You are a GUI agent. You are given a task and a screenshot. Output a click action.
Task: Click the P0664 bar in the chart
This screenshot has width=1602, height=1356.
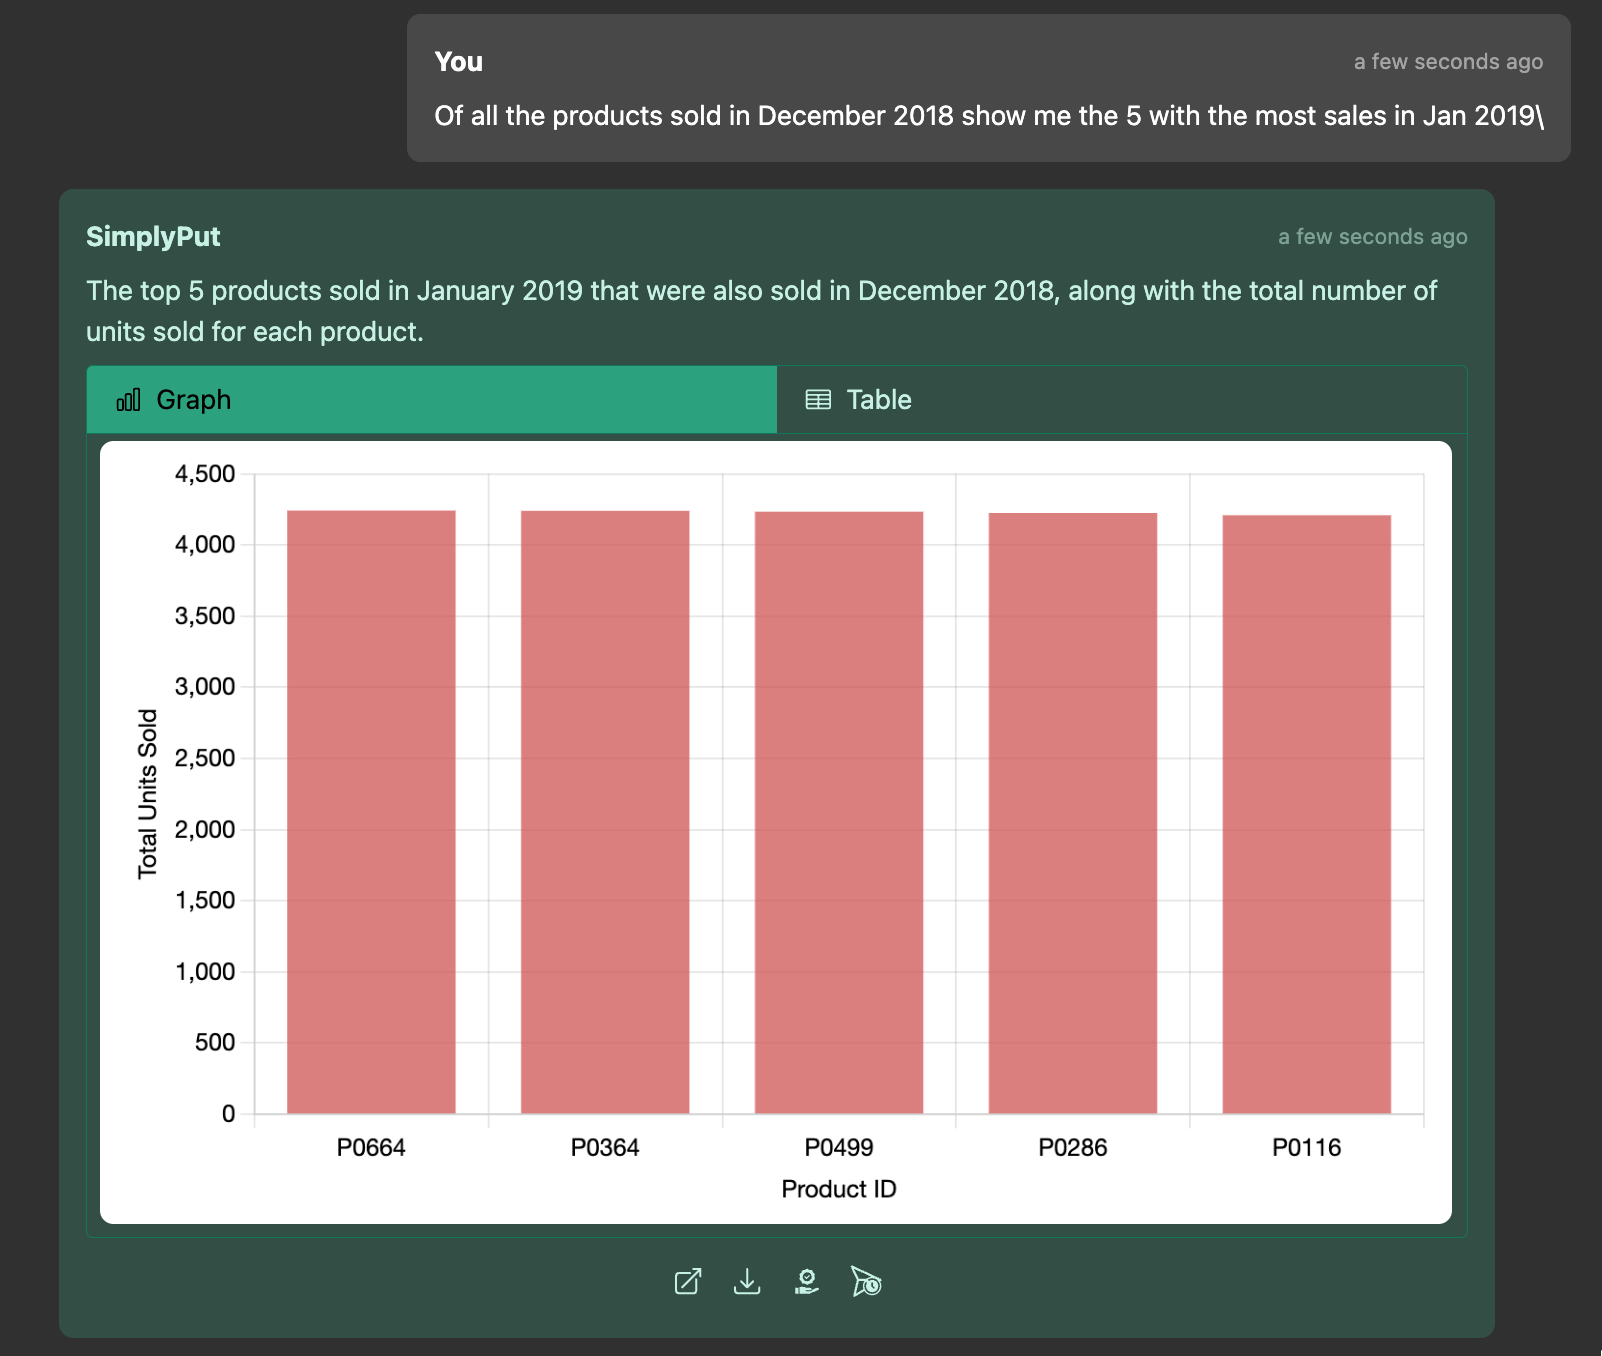click(371, 812)
